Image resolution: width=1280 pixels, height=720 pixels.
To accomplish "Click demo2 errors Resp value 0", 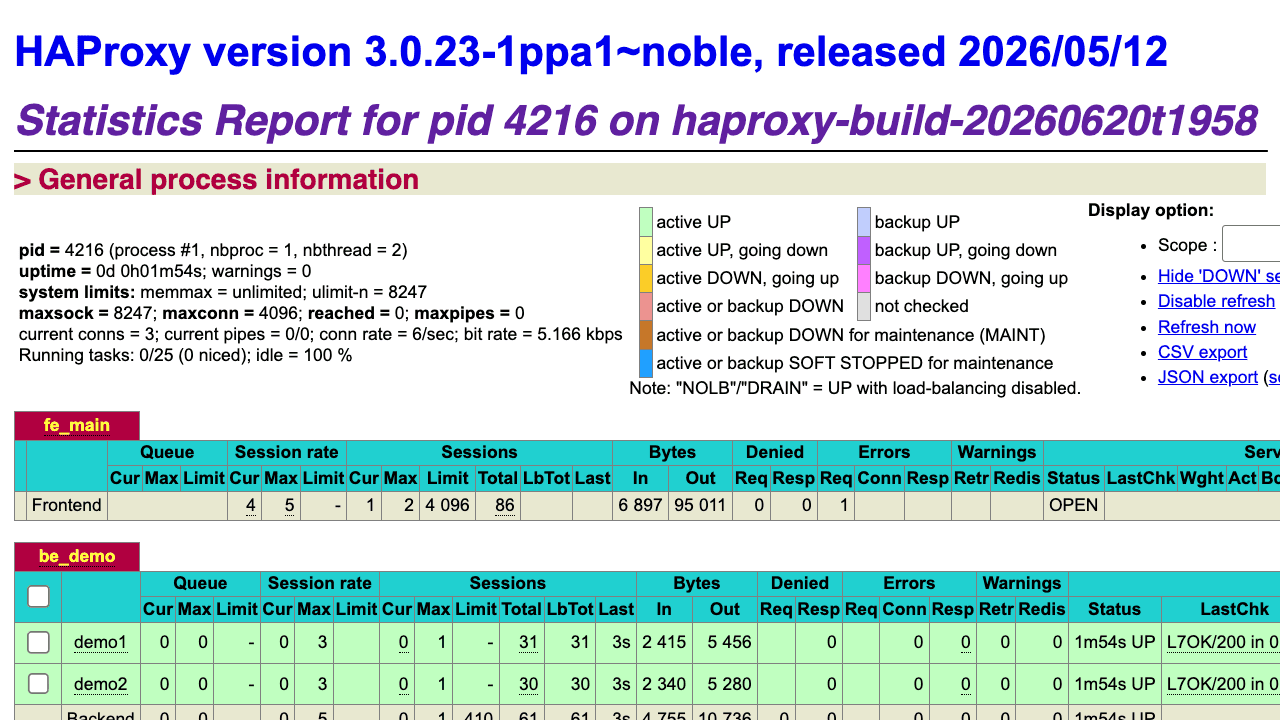I will (965, 684).
